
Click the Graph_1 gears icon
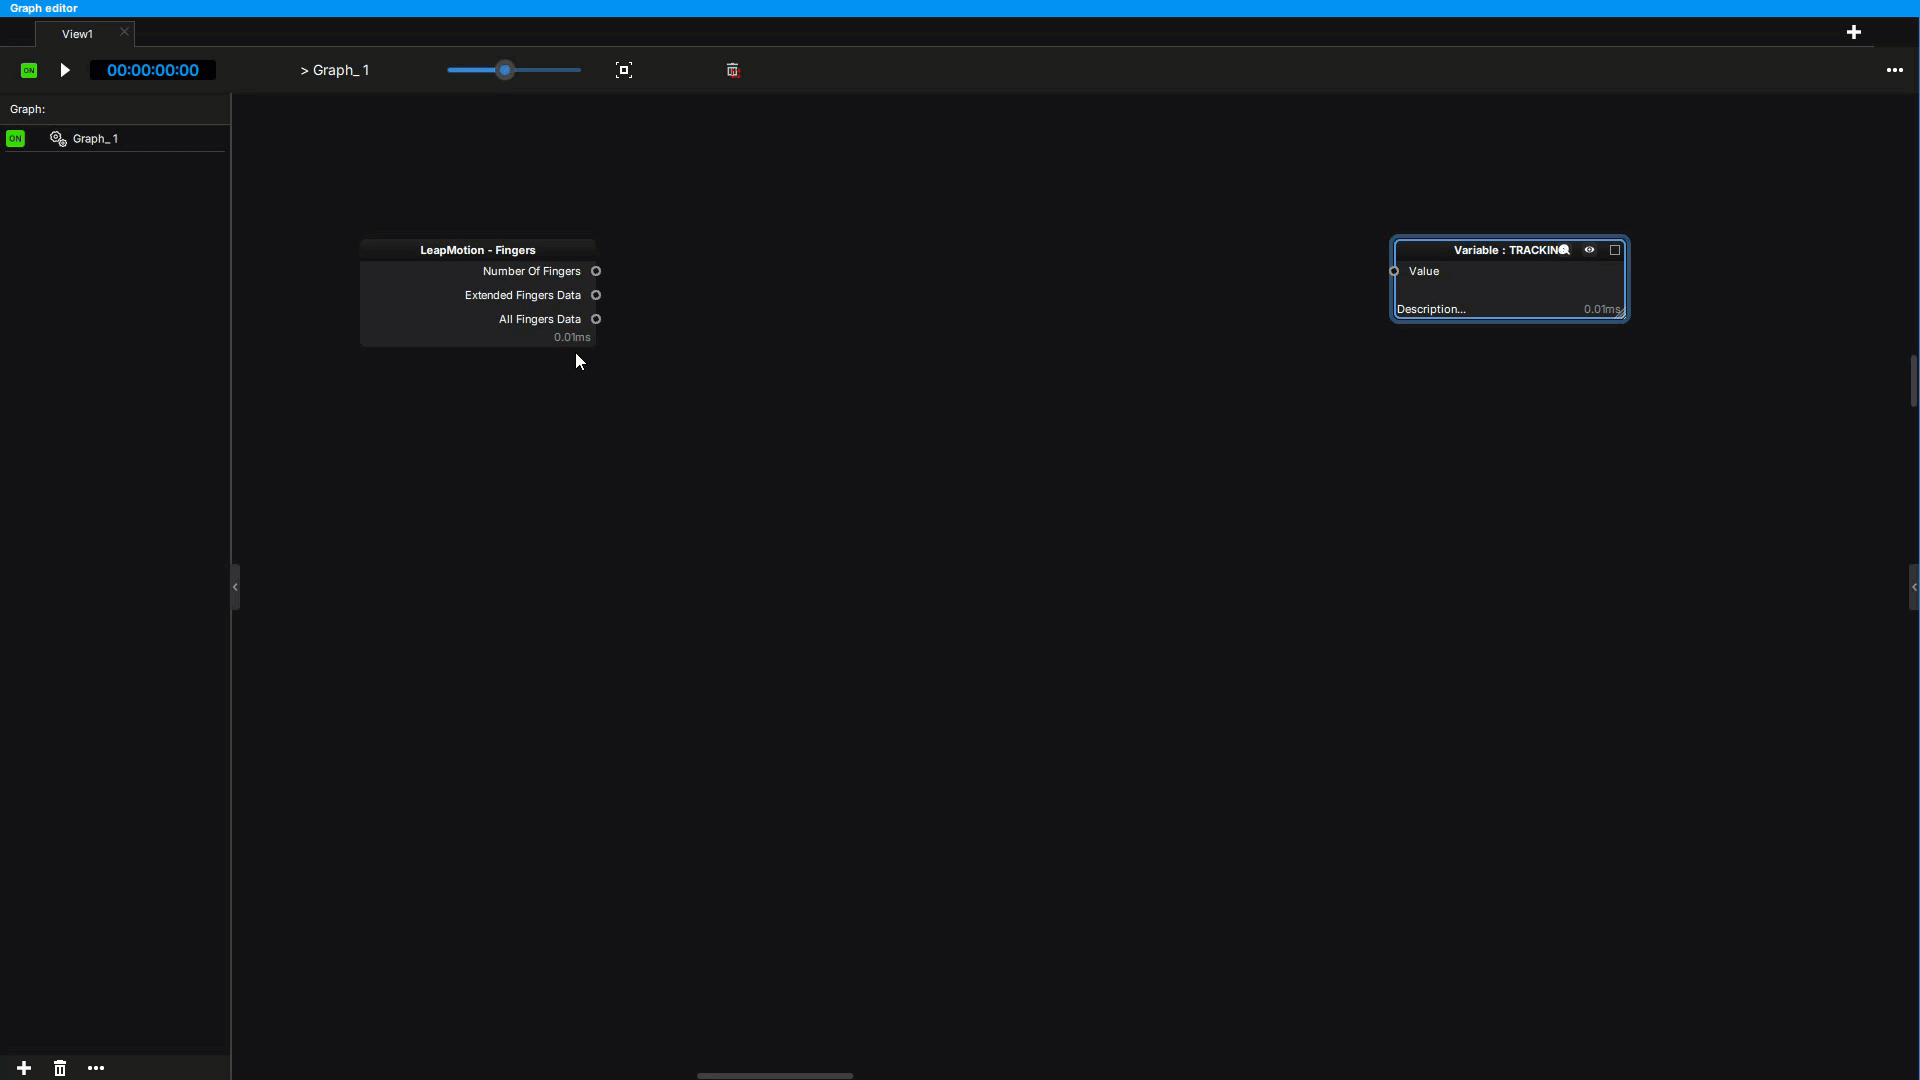[58, 139]
